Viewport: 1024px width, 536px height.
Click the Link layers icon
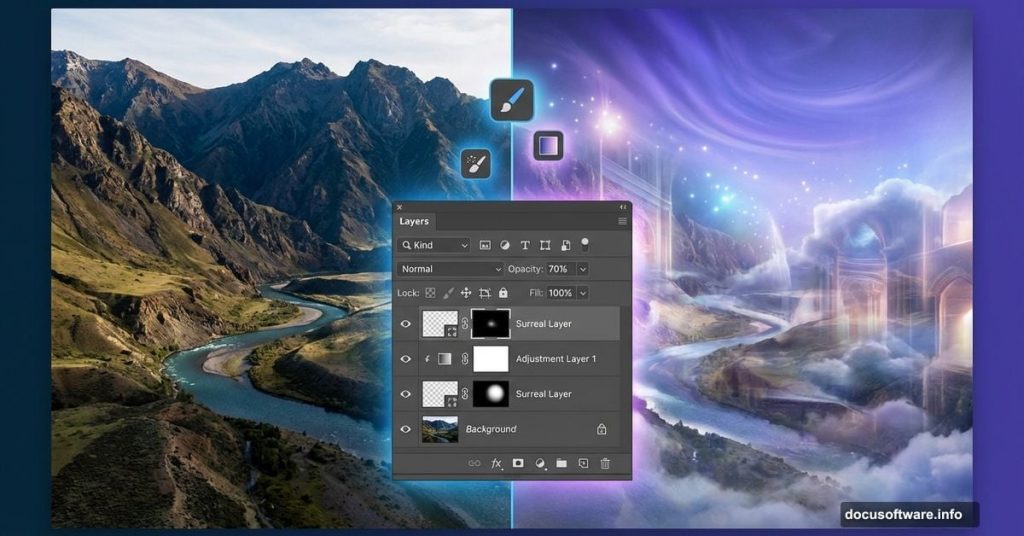[474, 464]
